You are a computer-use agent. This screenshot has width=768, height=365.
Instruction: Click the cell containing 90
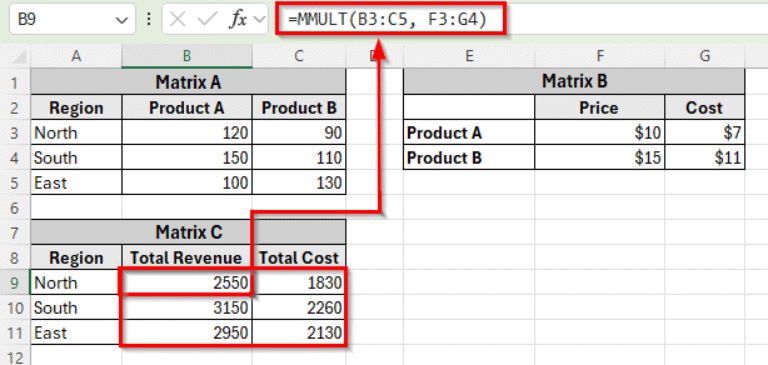[299, 133]
